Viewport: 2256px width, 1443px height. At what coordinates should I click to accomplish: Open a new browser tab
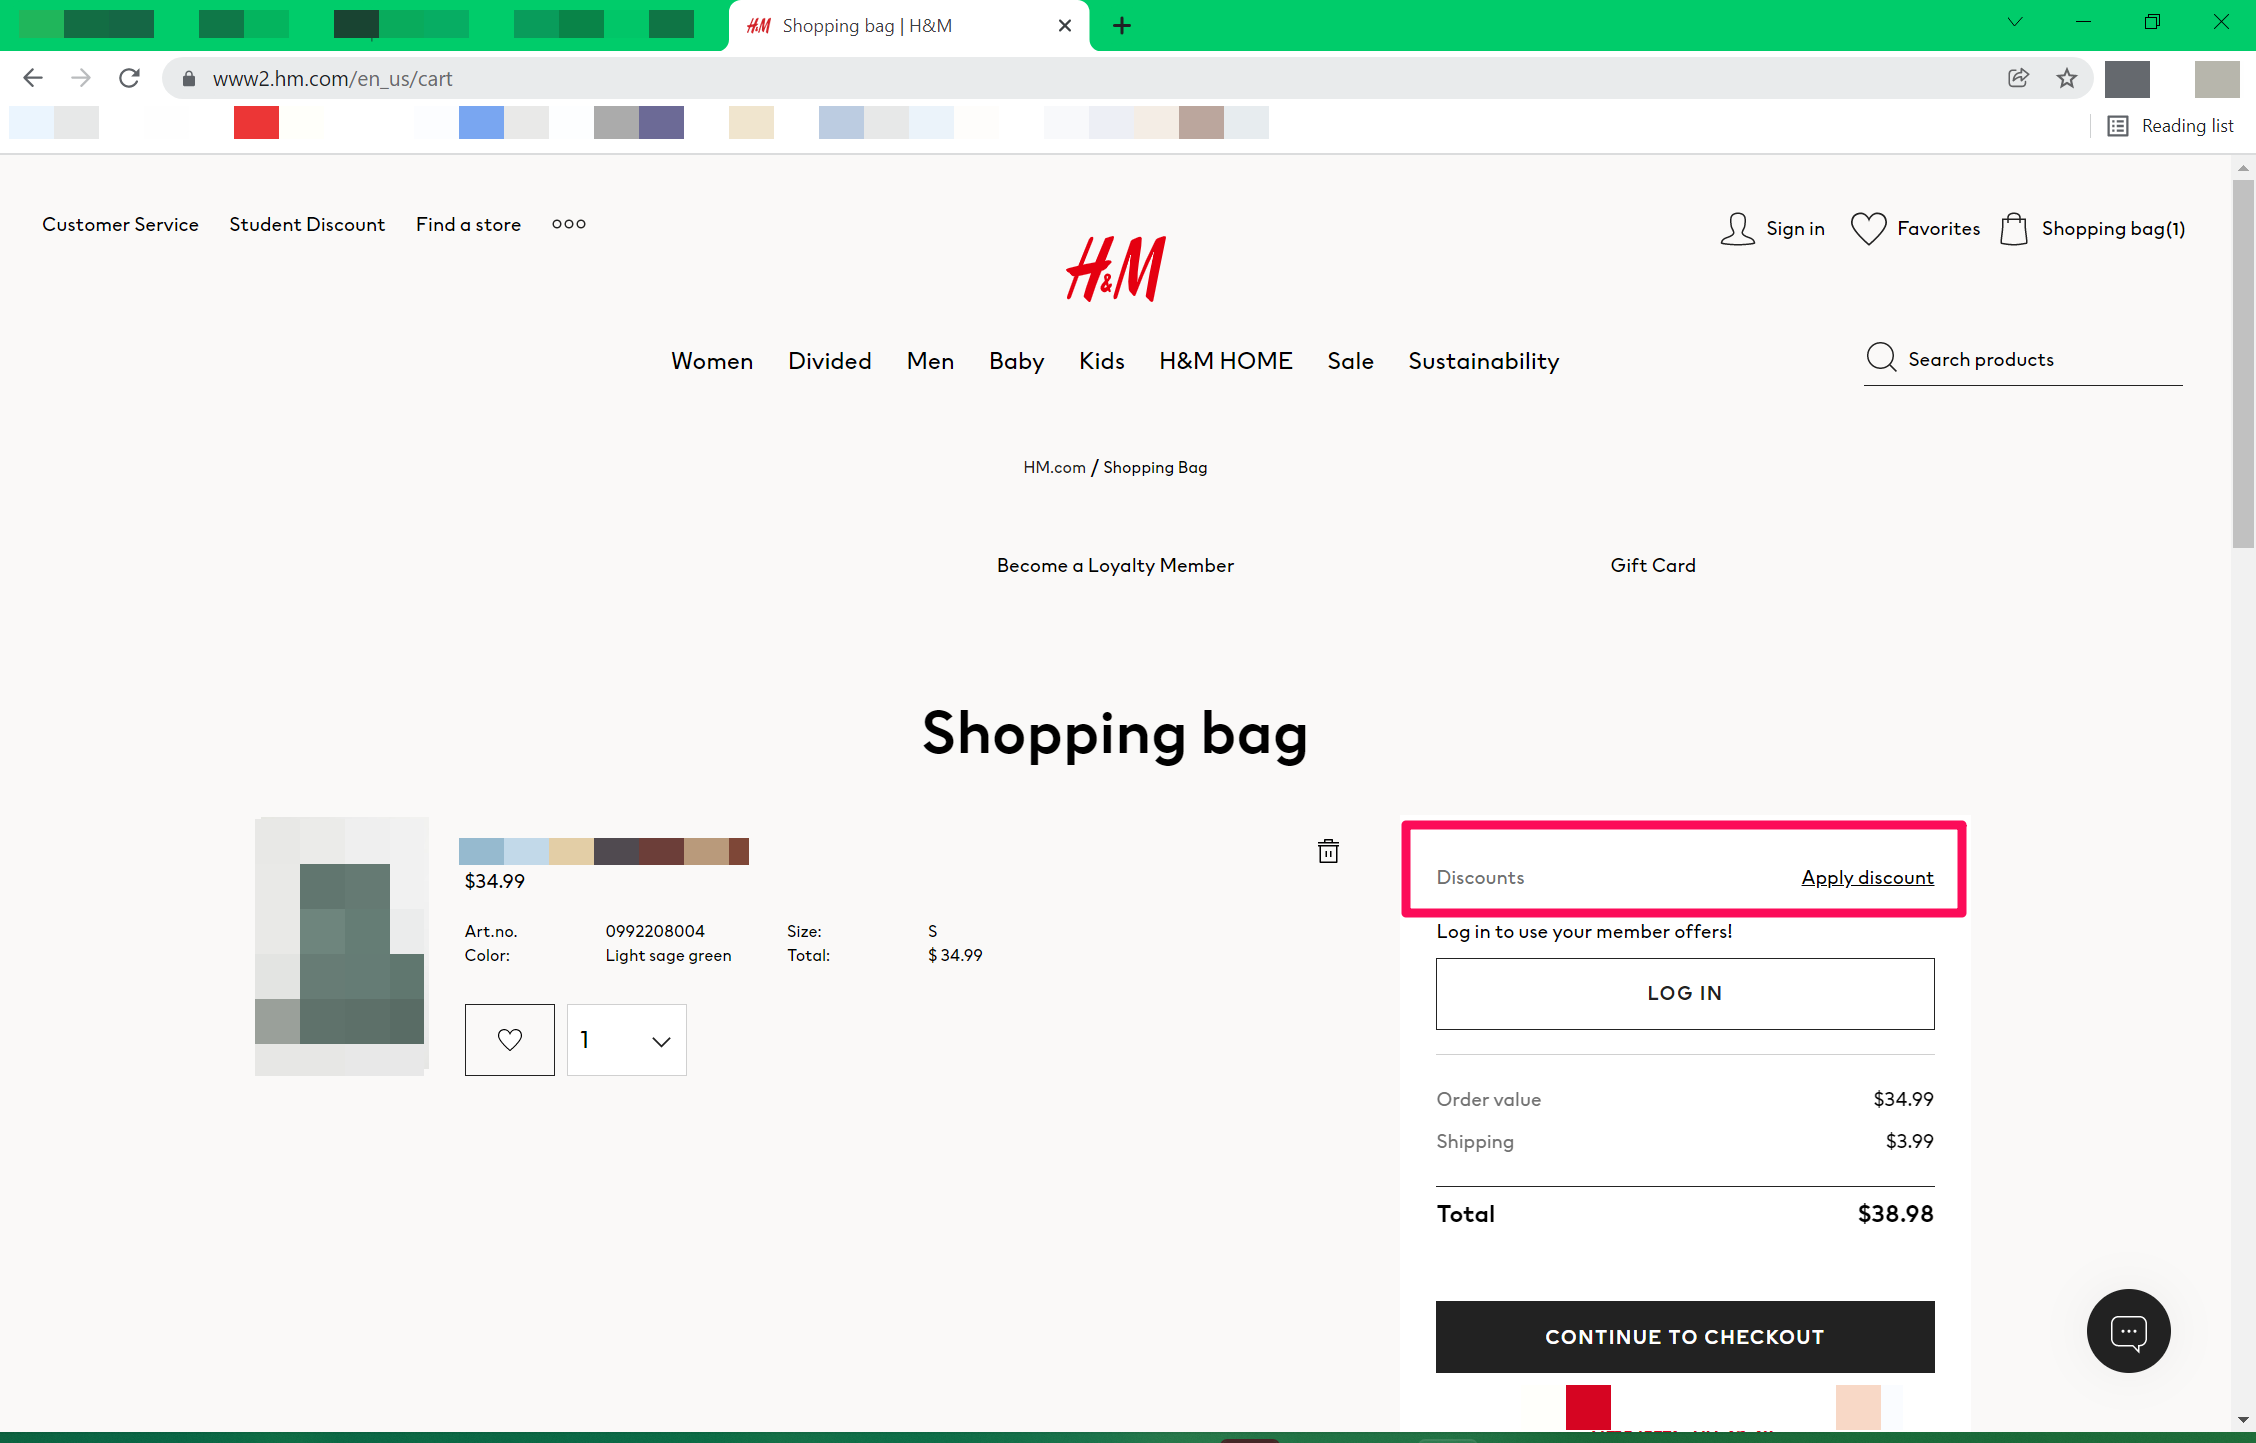pyautogui.click(x=1122, y=26)
